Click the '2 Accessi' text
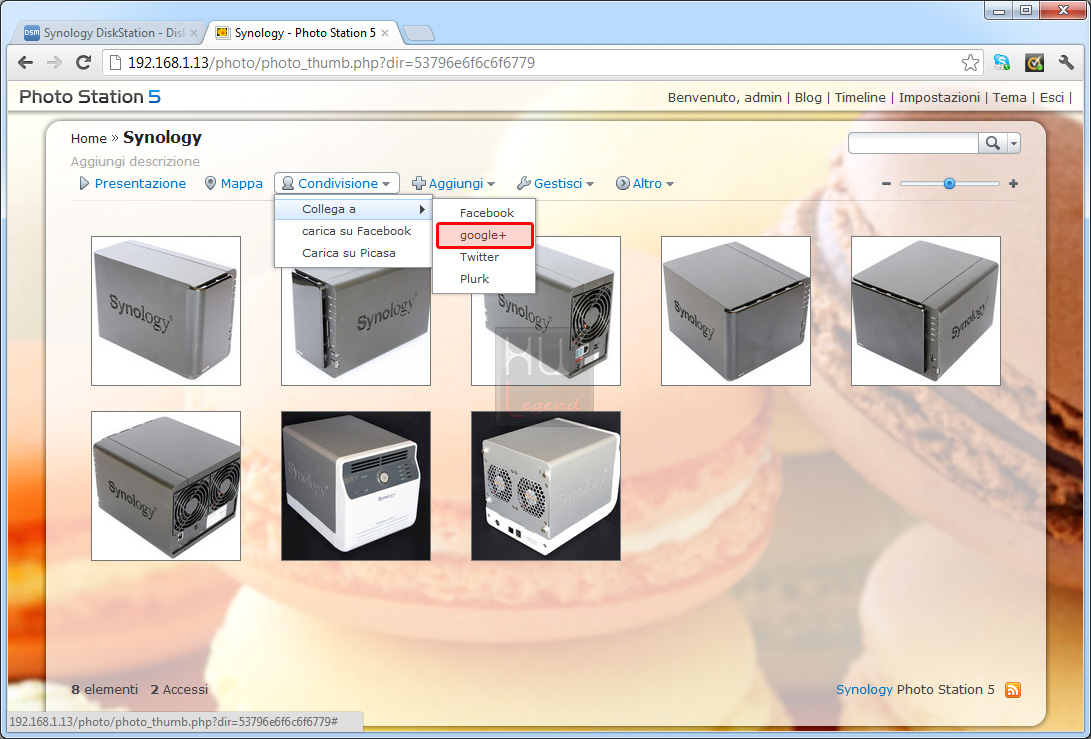Image resolution: width=1091 pixels, height=739 pixels. pyautogui.click(x=179, y=690)
